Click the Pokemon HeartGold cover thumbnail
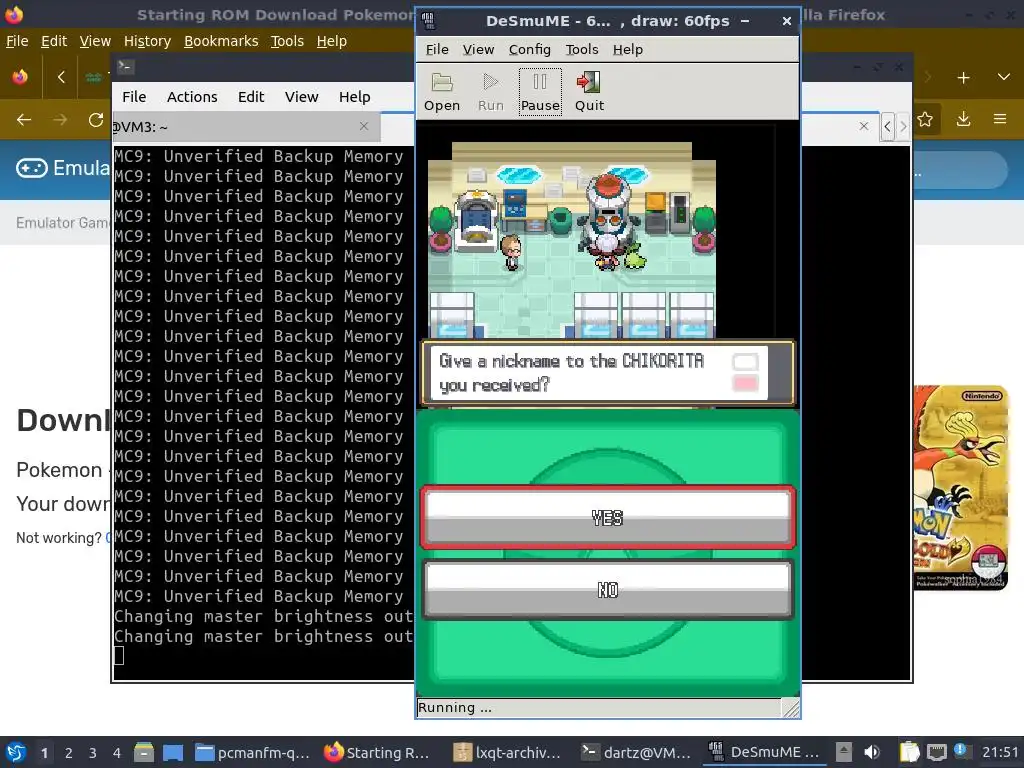 (961, 487)
